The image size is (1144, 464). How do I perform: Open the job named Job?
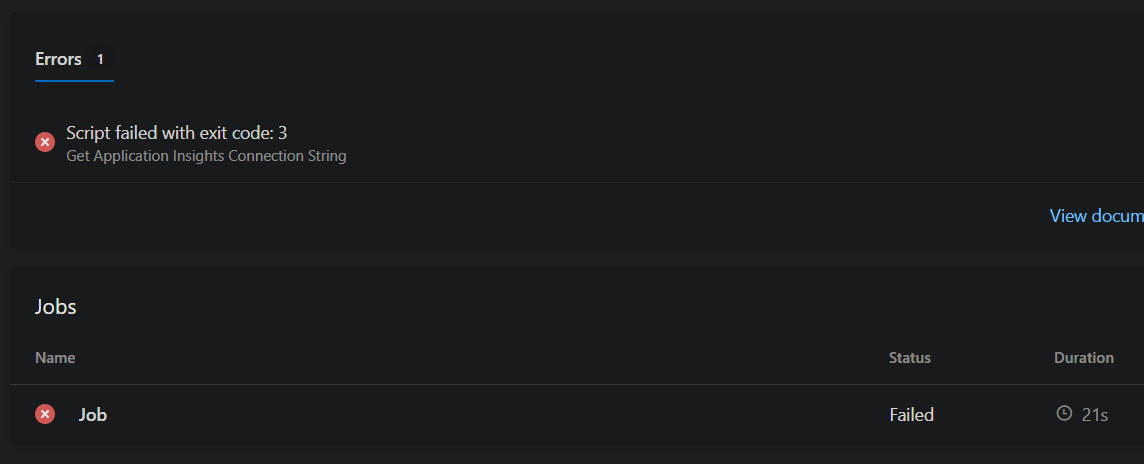(x=93, y=414)
